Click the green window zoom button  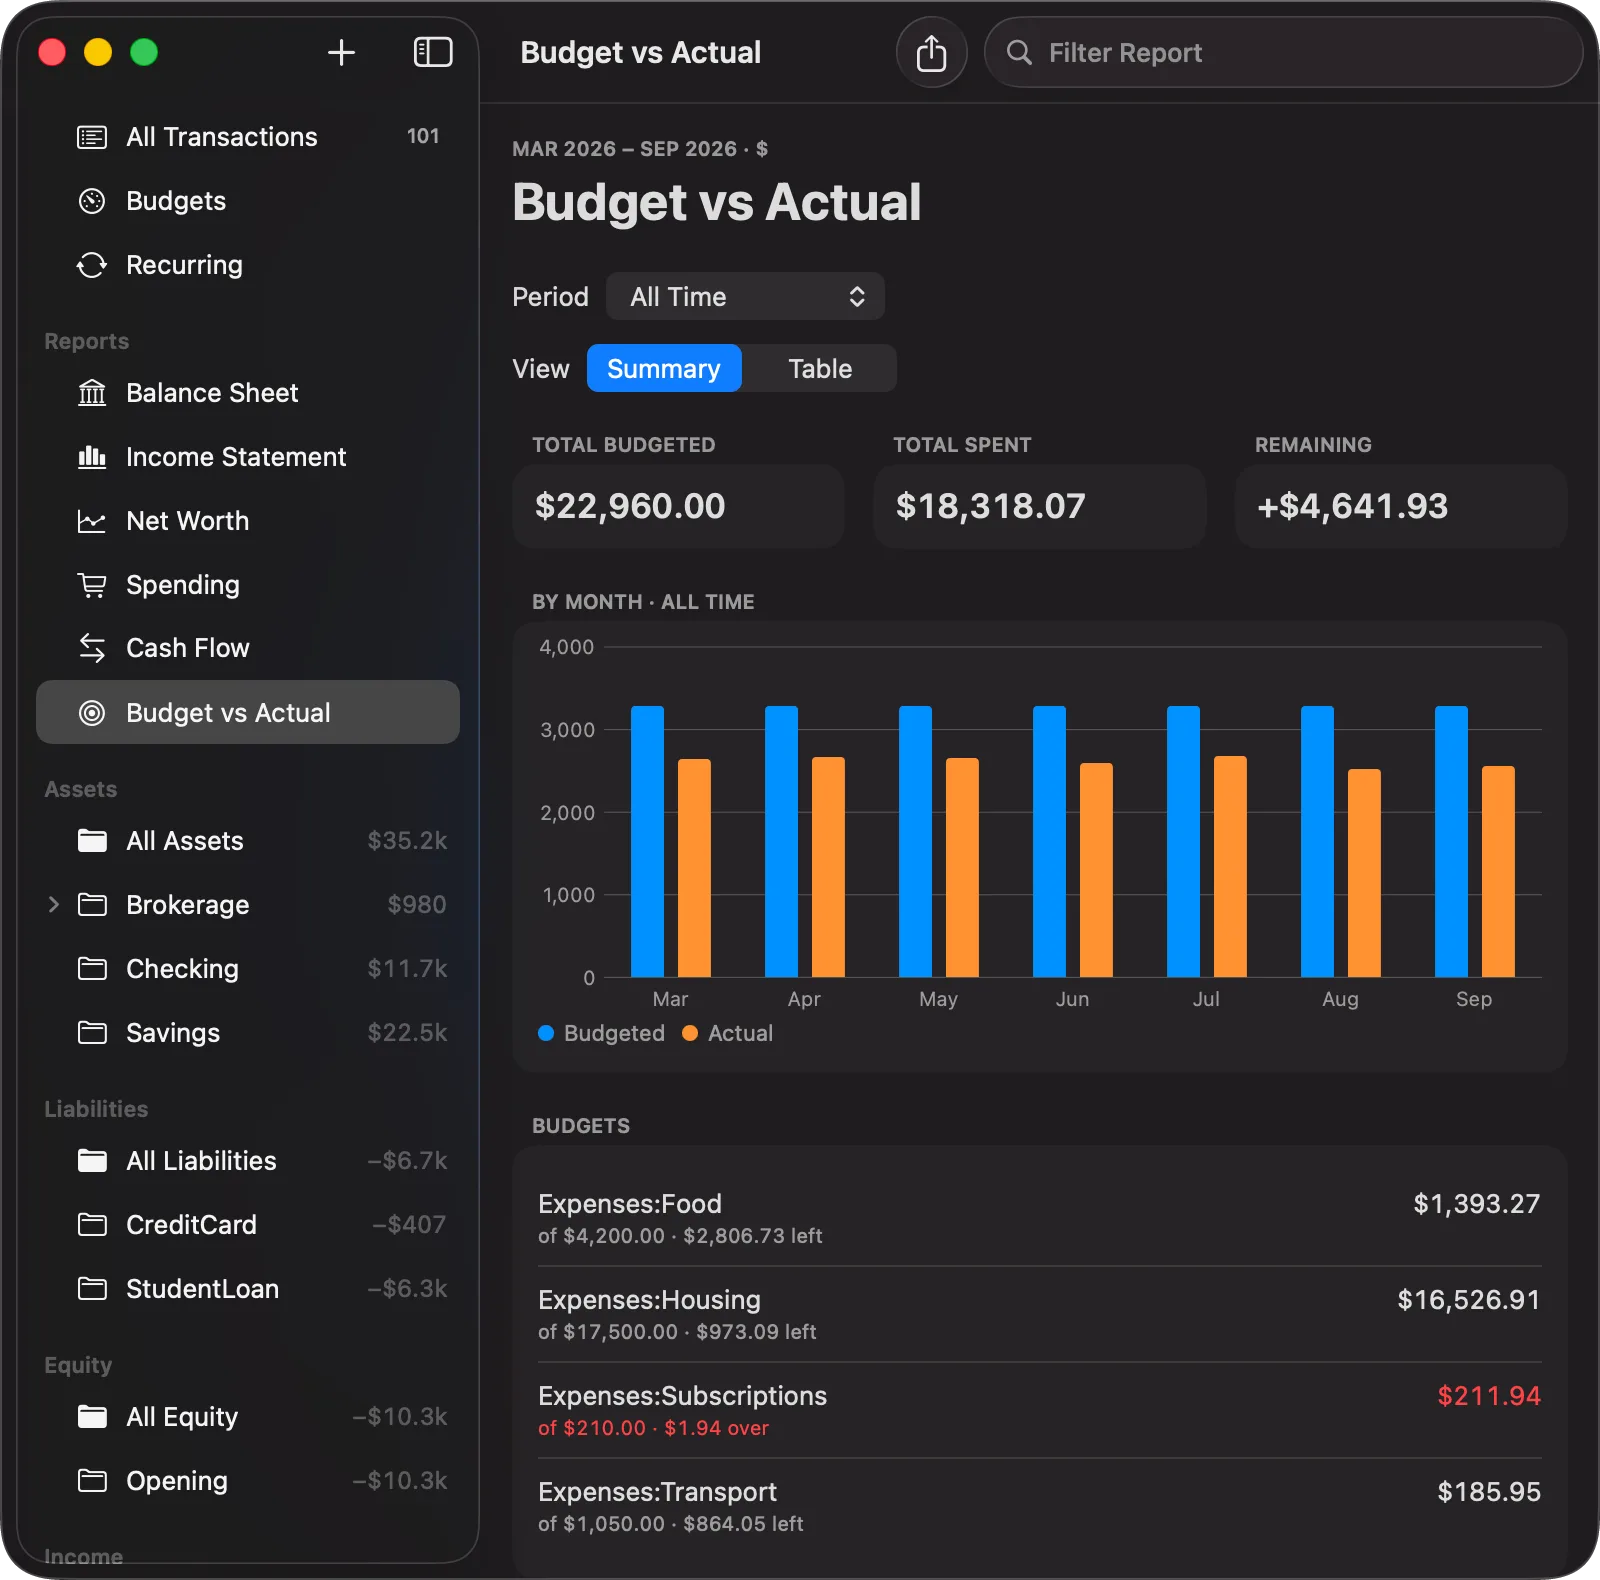144,52
